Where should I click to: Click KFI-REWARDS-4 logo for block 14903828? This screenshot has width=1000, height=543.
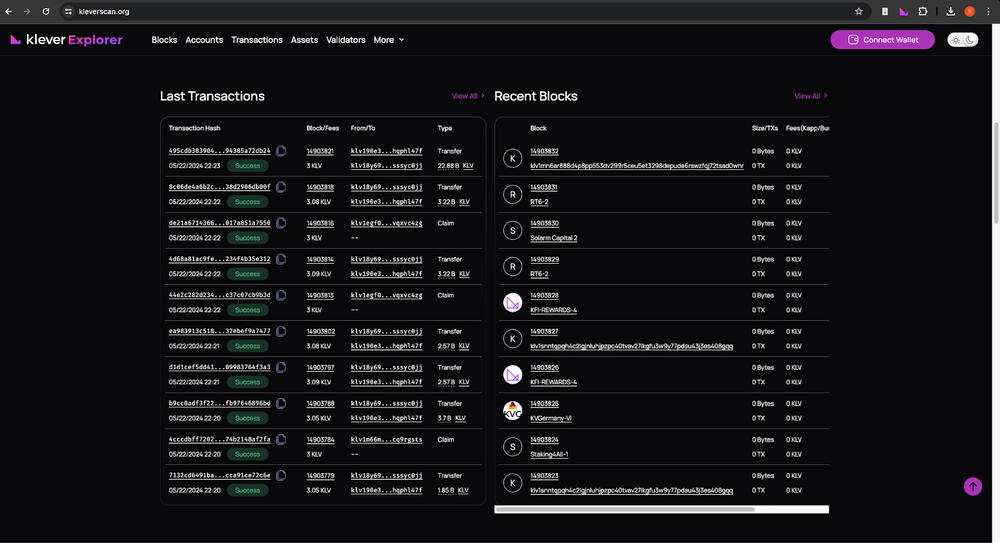(x=513, y=302)
